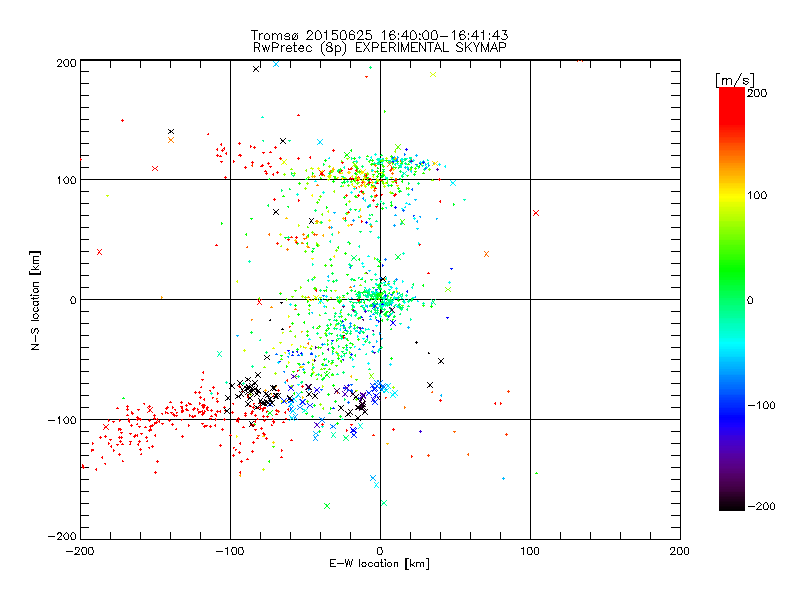The height and width of the screenshot is (600, 800).
Task: Click the y-axis tick label '100'
Action: click(66, 180)
